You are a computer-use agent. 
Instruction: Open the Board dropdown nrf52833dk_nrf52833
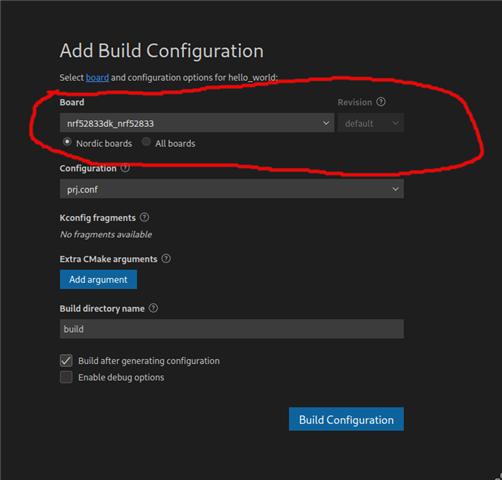point(197,123)
